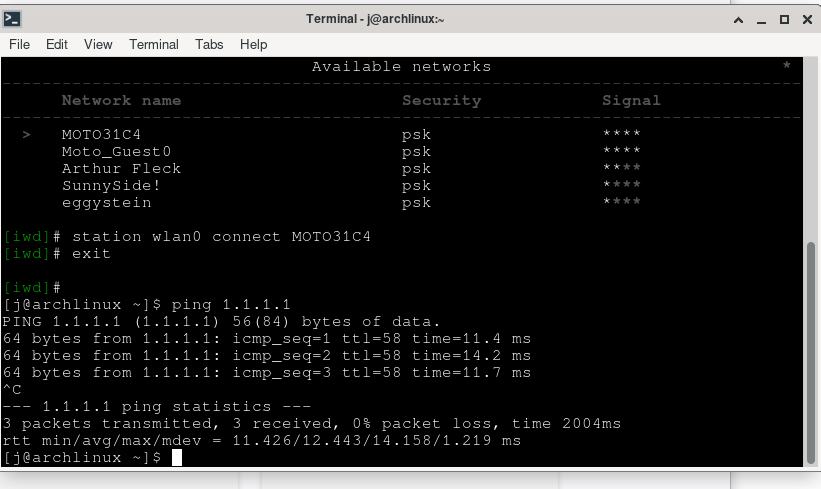The width and height of the screenshot is (821, 489).
Task: Click the Terminal window title text
Action: 375,19
